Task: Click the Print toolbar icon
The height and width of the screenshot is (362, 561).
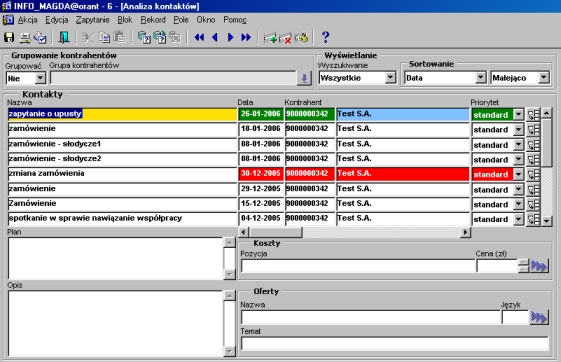Action: click(x=25, y=37)
